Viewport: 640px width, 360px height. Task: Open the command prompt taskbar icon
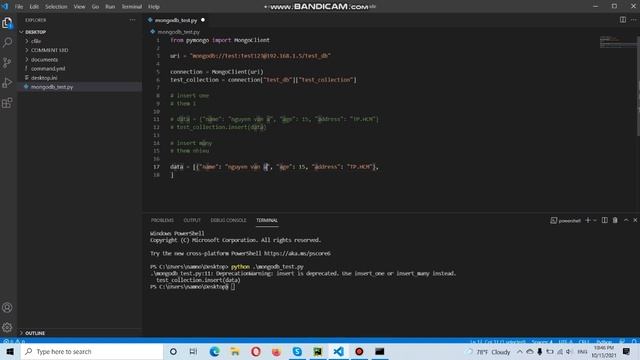pyautogui.click(x=380, y=351)
